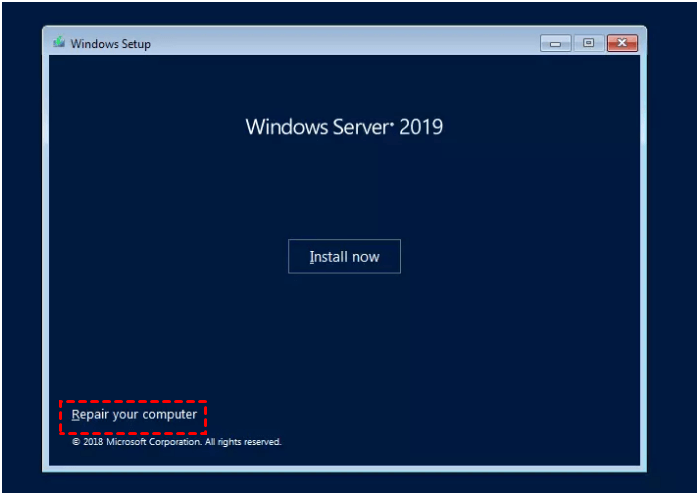Click the Windows Server 2019 heading

click(344, 127)
